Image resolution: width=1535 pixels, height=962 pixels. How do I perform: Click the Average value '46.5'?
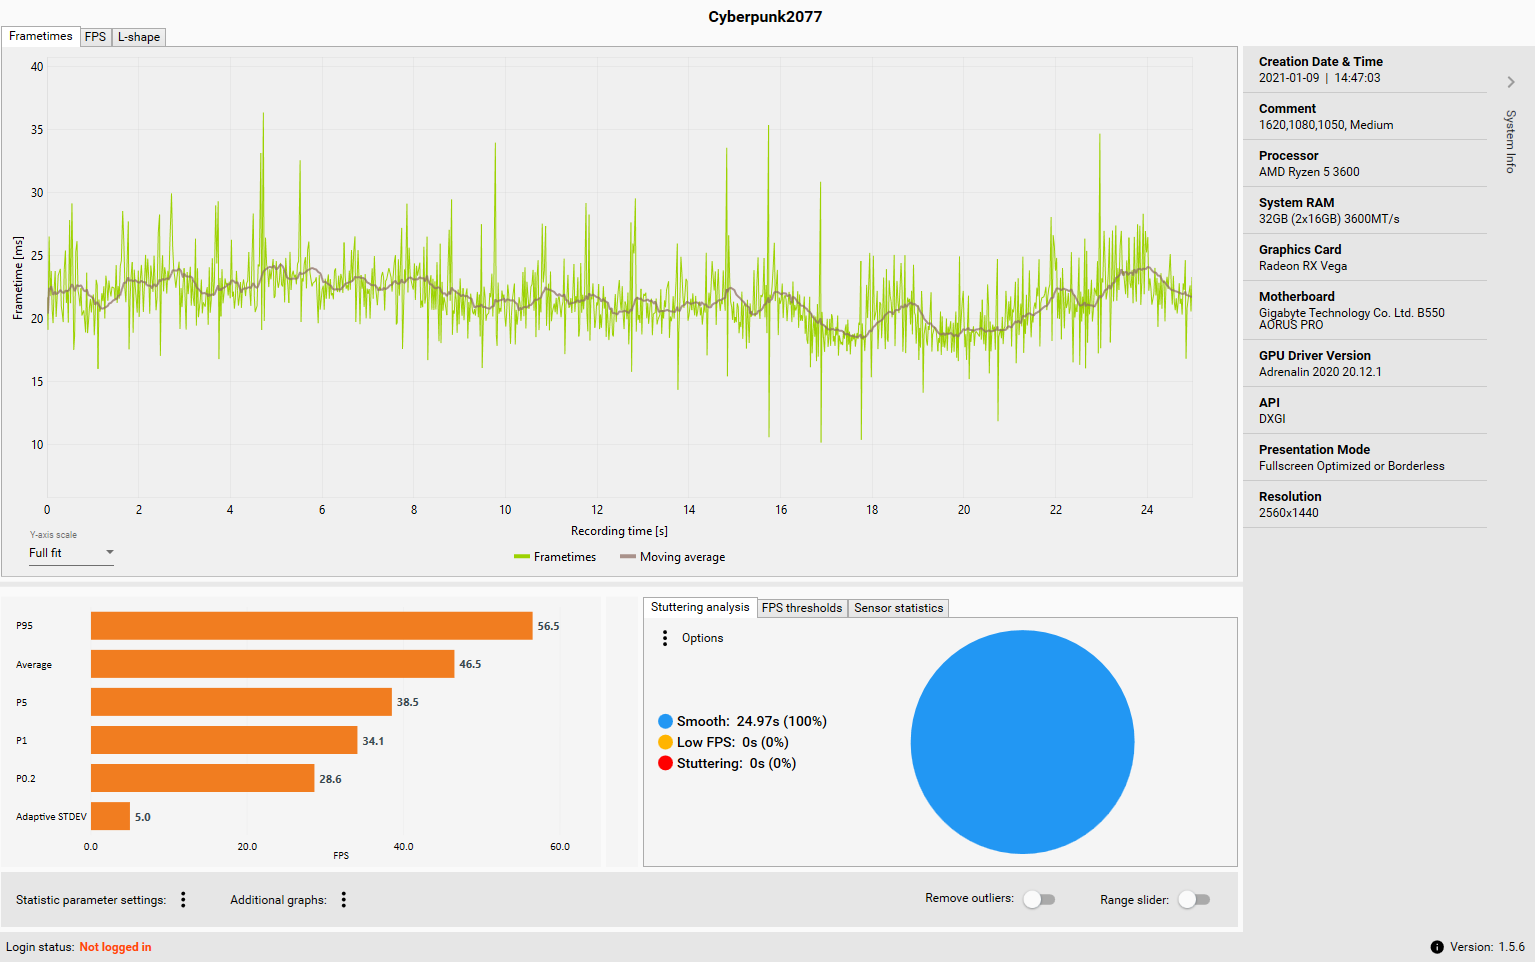(470, 664)
